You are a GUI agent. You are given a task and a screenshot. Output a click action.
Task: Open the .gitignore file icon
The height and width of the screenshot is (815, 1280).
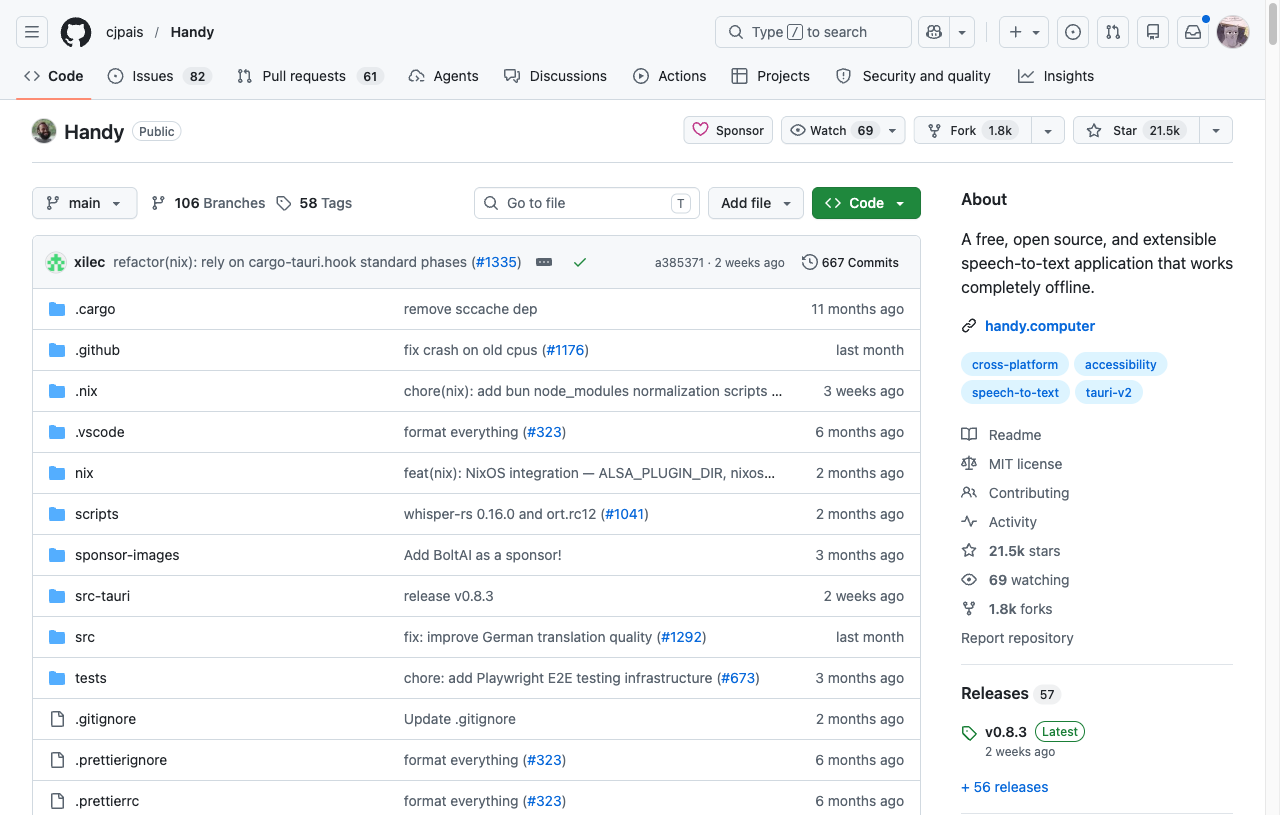click(x=57, y=719)
